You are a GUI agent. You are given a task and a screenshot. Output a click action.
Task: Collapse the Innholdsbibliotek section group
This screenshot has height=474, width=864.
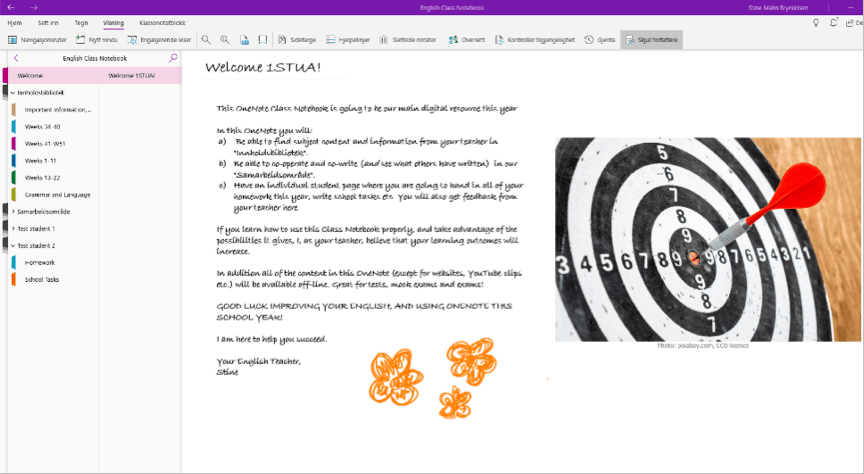pos(12,93)
